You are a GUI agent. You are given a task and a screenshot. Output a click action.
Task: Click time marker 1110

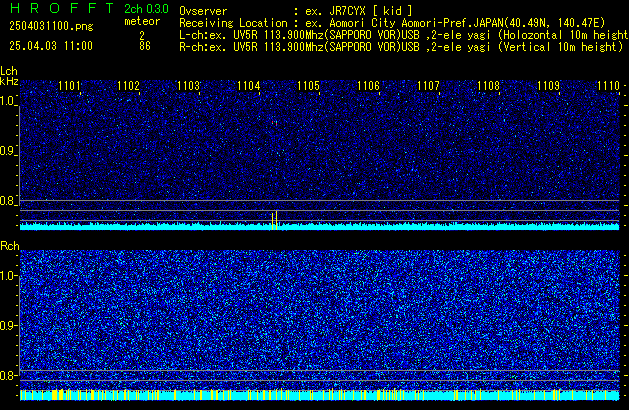pyautogui.click(x=609, y=86)
